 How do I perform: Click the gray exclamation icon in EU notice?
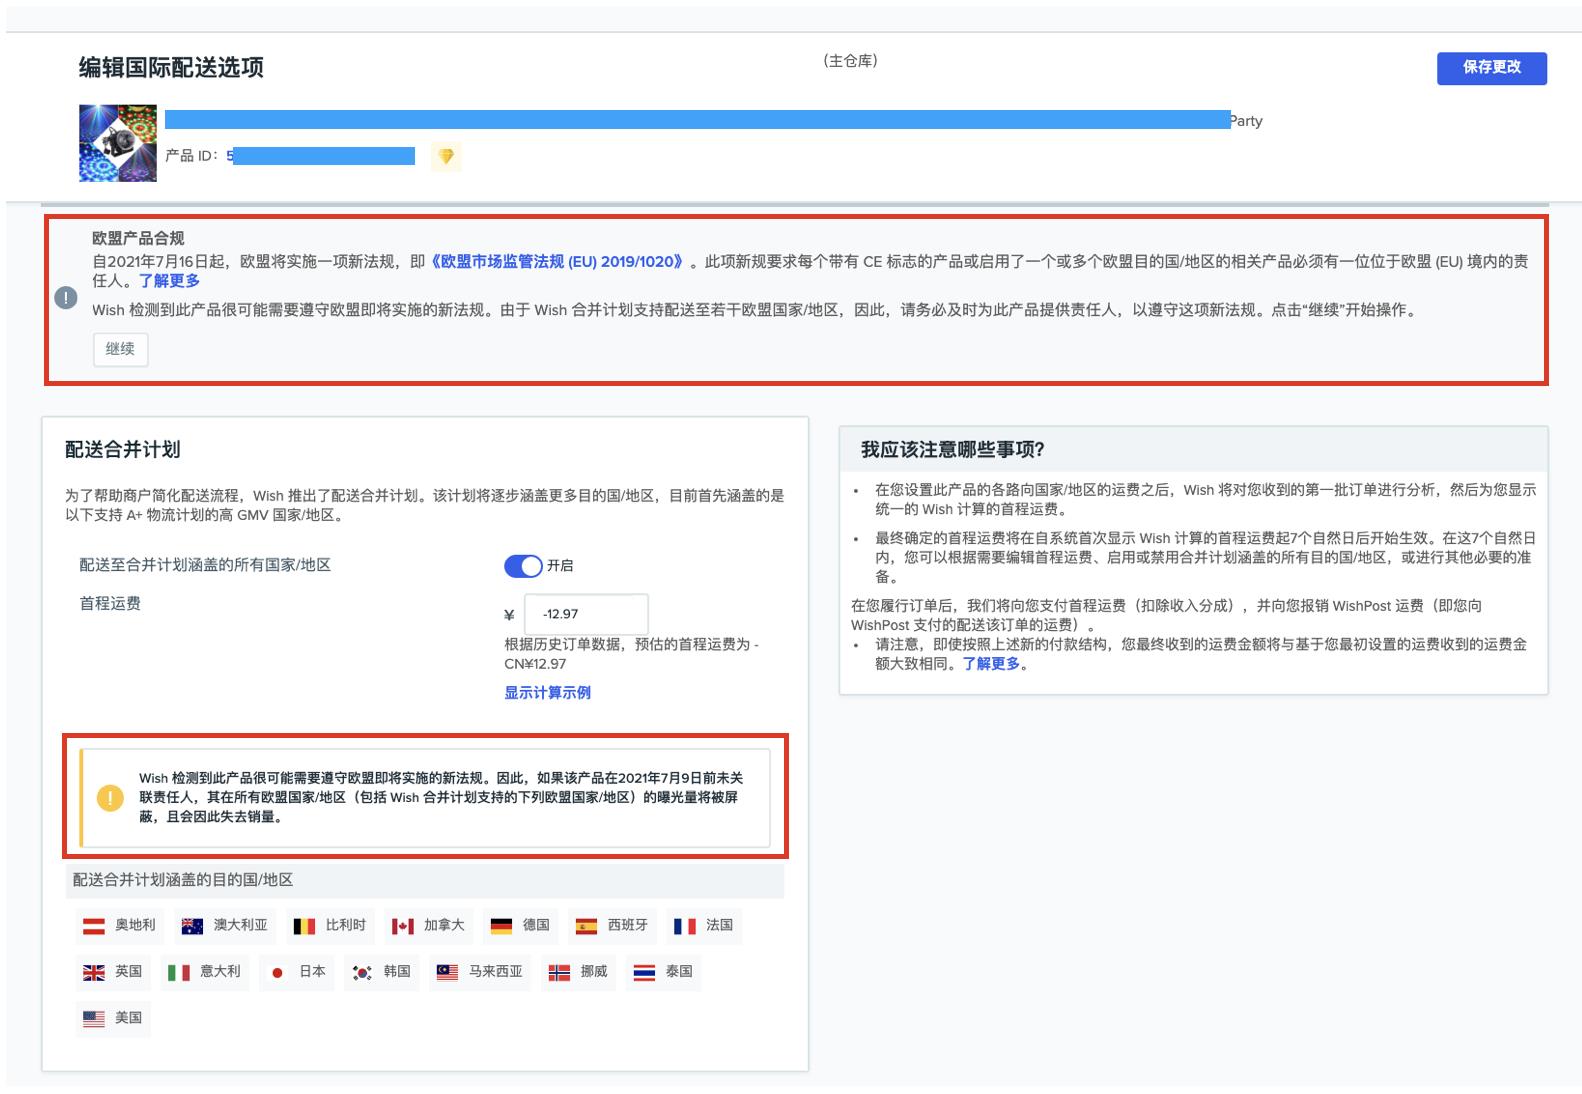point(66,298)
